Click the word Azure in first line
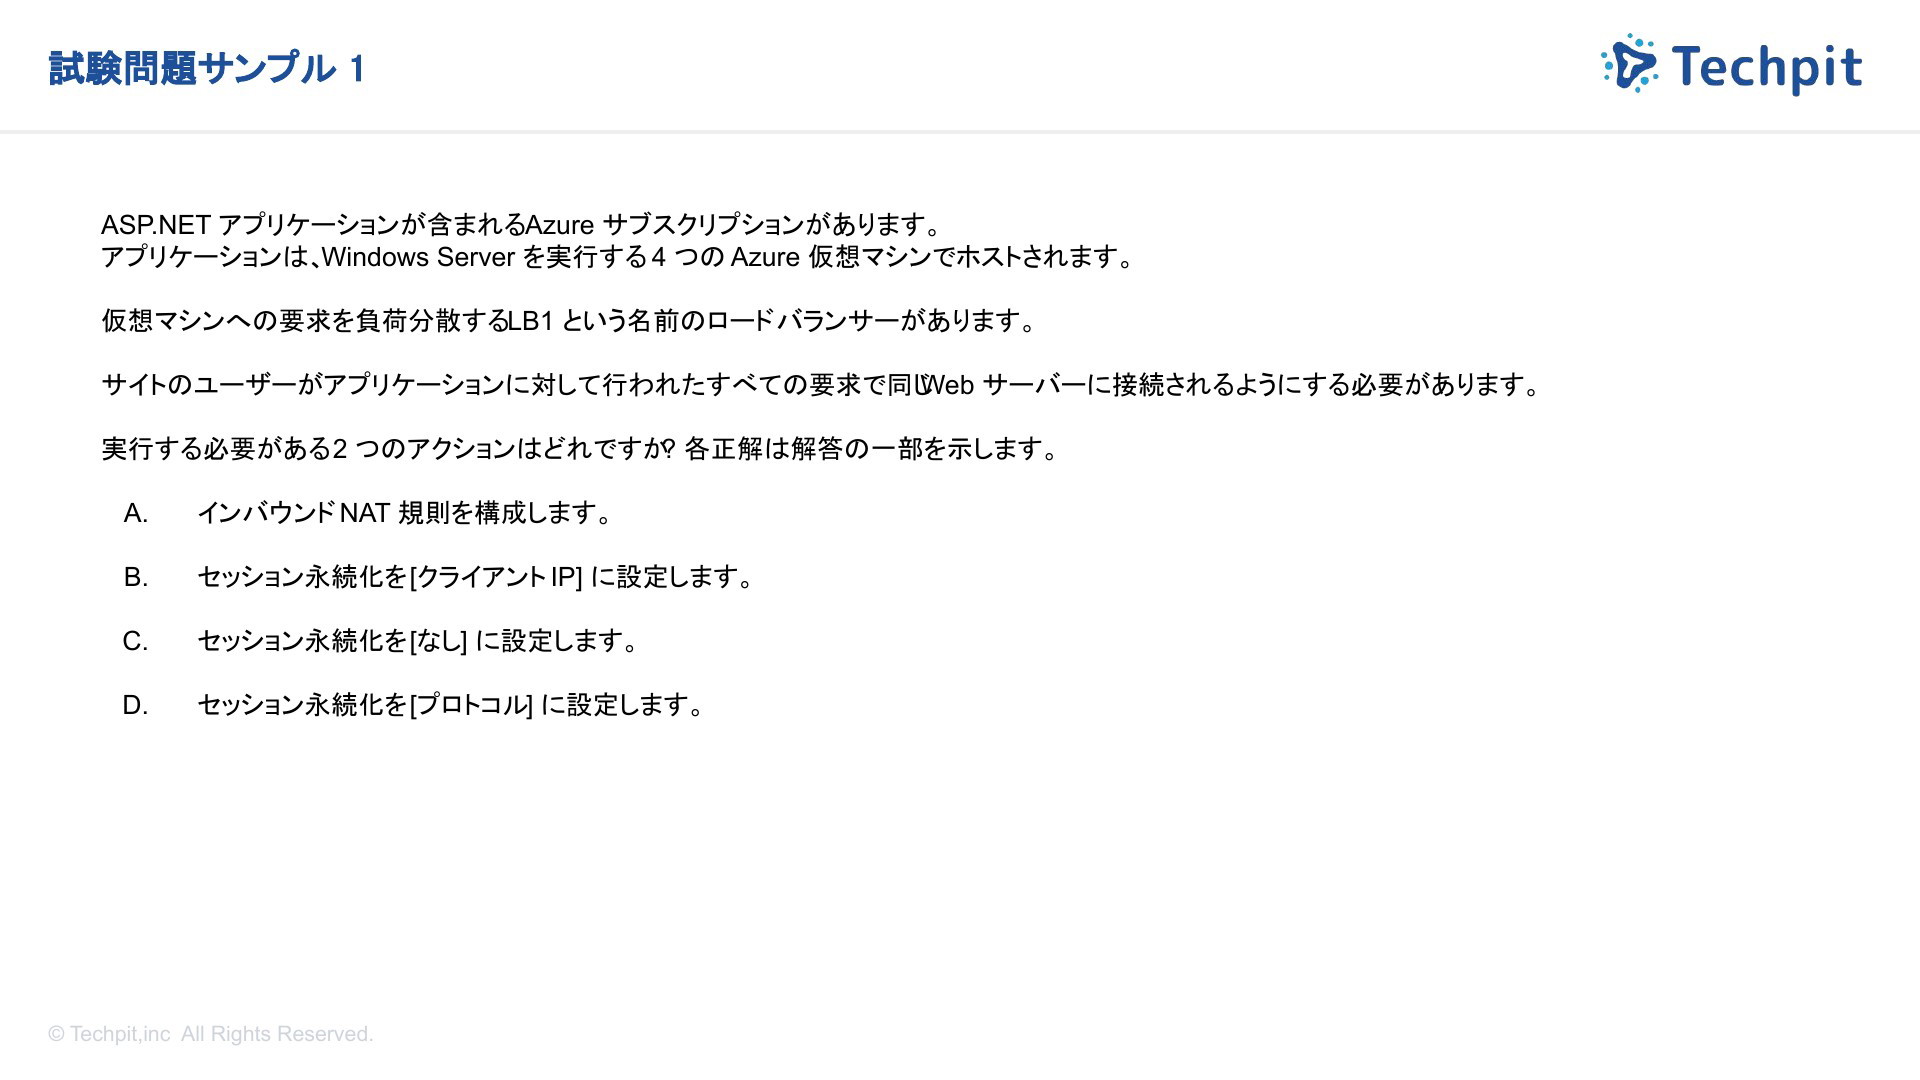1920x1080 pixels. tap(560, 225)
